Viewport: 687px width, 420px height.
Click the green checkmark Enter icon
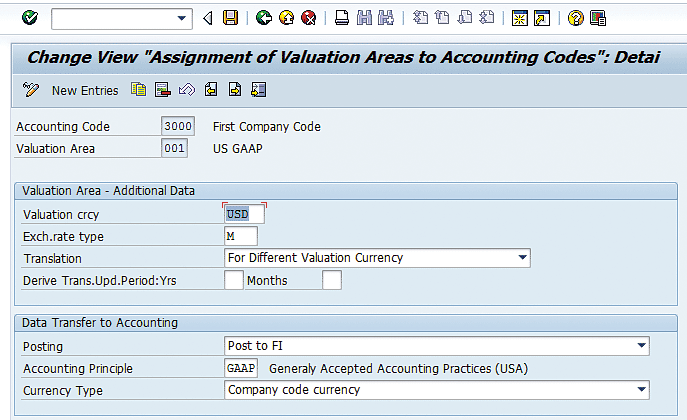(x=30, y=18)
